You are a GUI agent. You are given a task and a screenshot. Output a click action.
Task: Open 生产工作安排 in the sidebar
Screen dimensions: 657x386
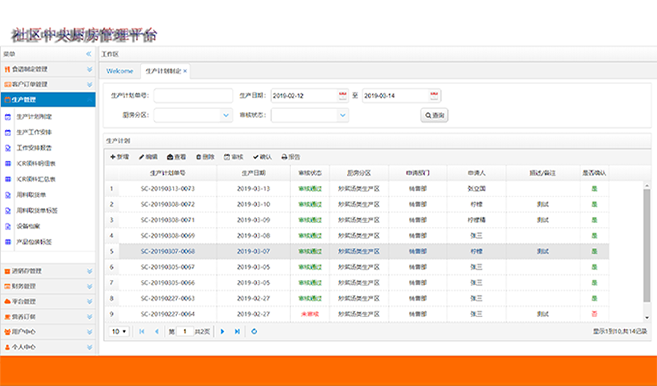pyautogui.click(x=34, y=132)
